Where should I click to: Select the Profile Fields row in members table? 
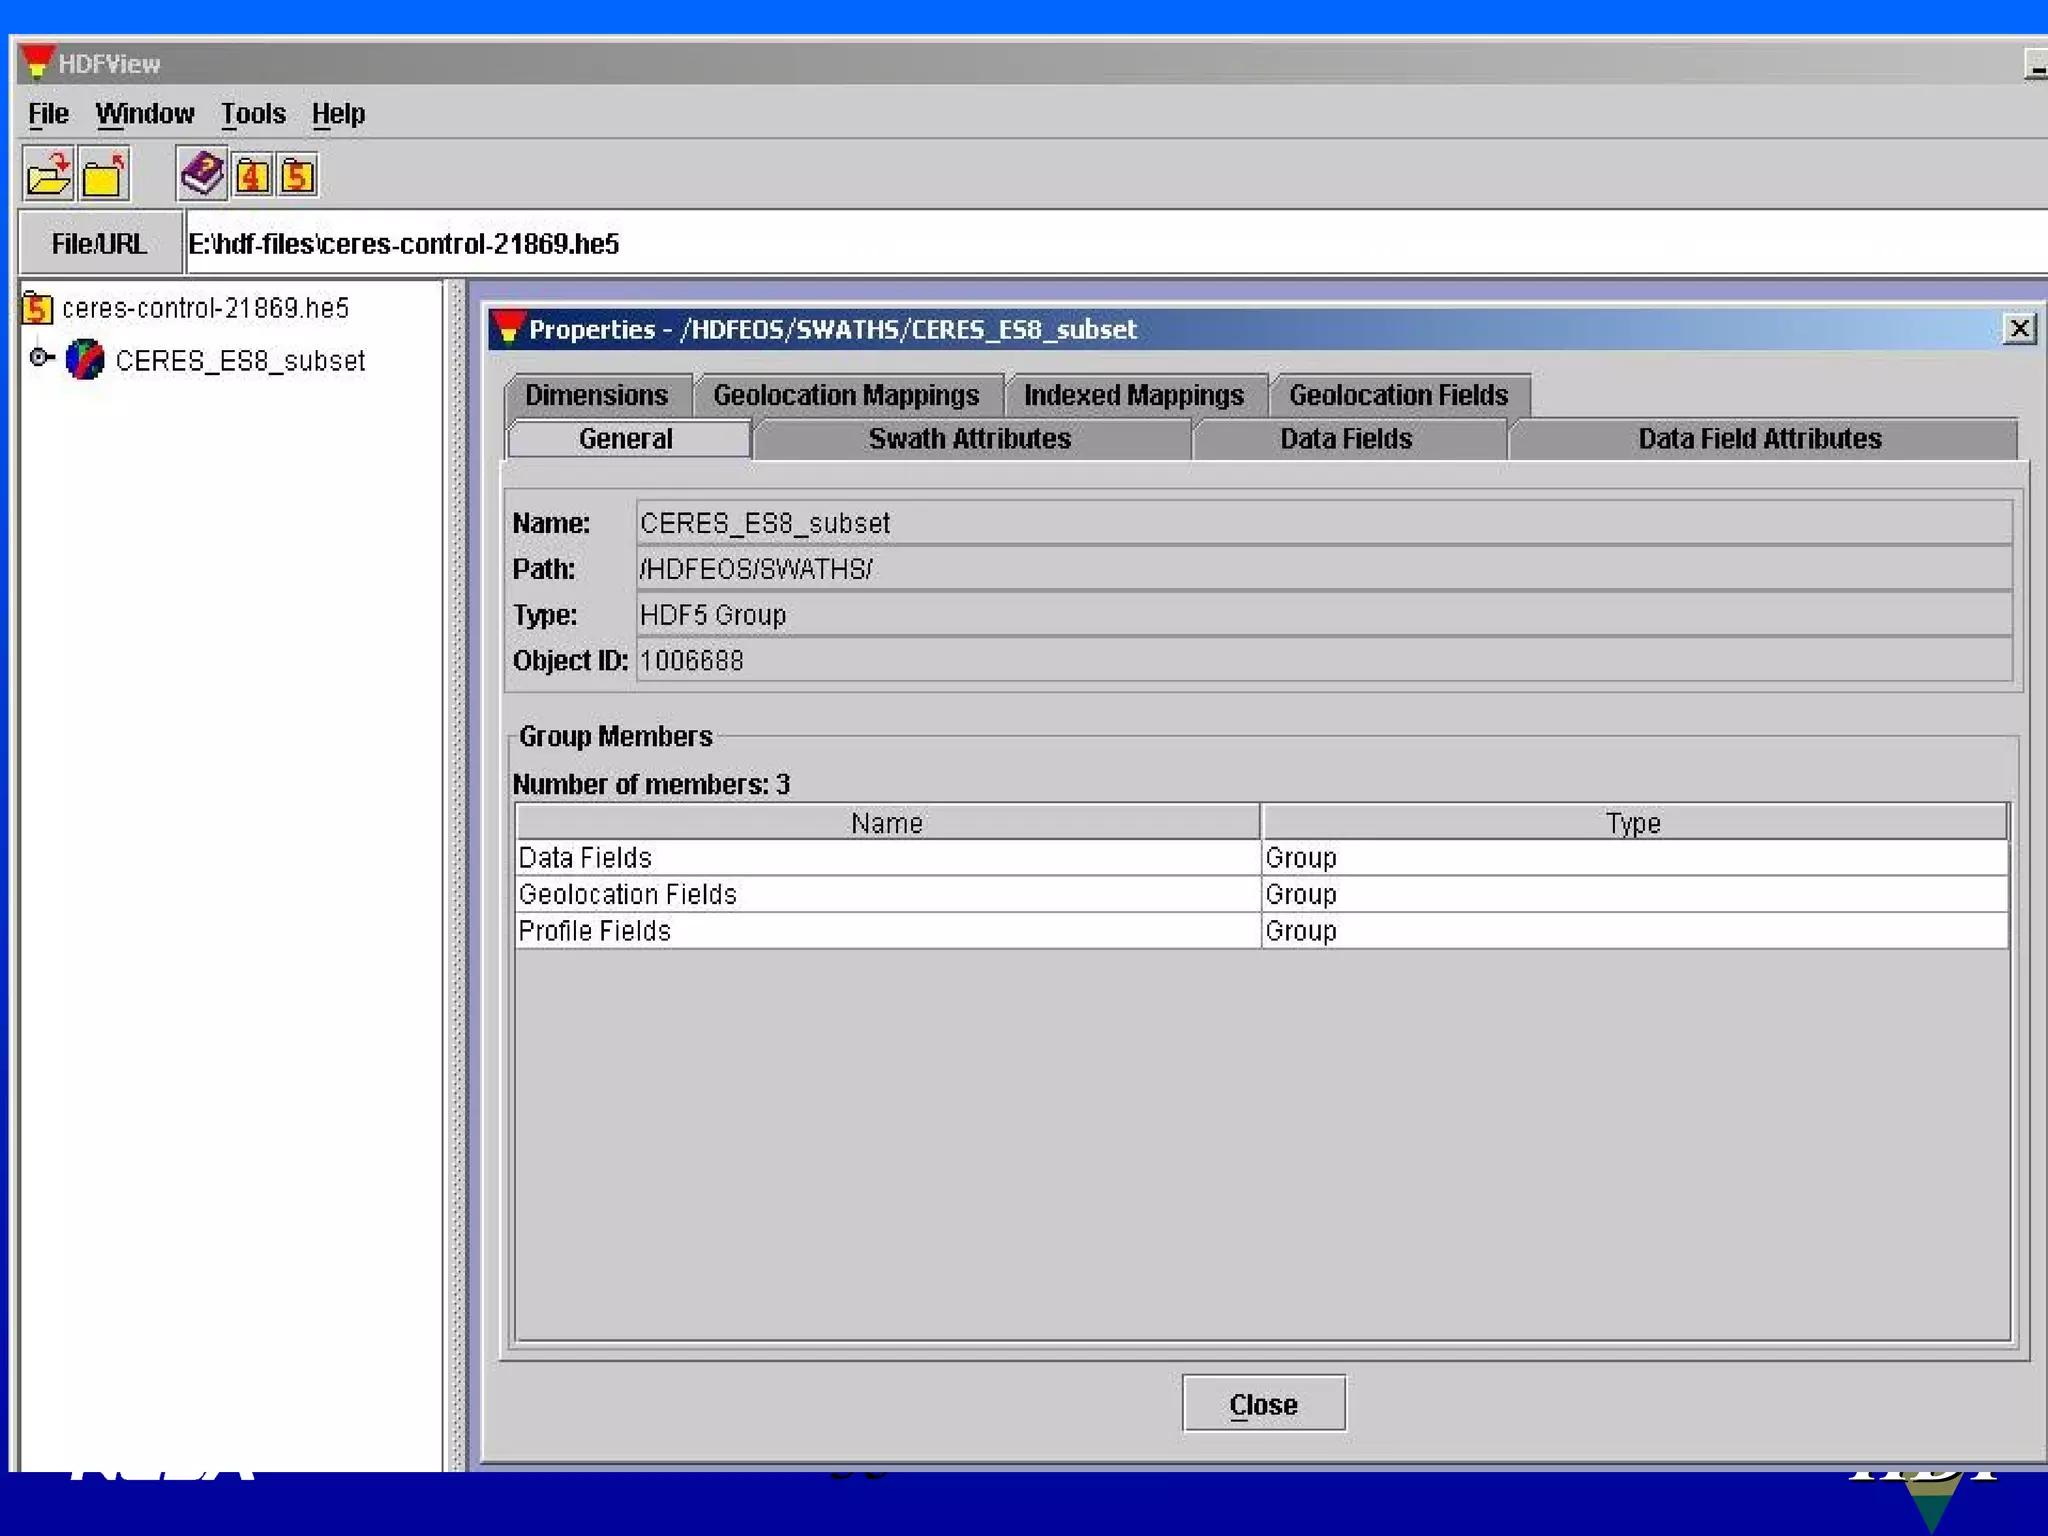pyautogui.click(x=886, y=931)
